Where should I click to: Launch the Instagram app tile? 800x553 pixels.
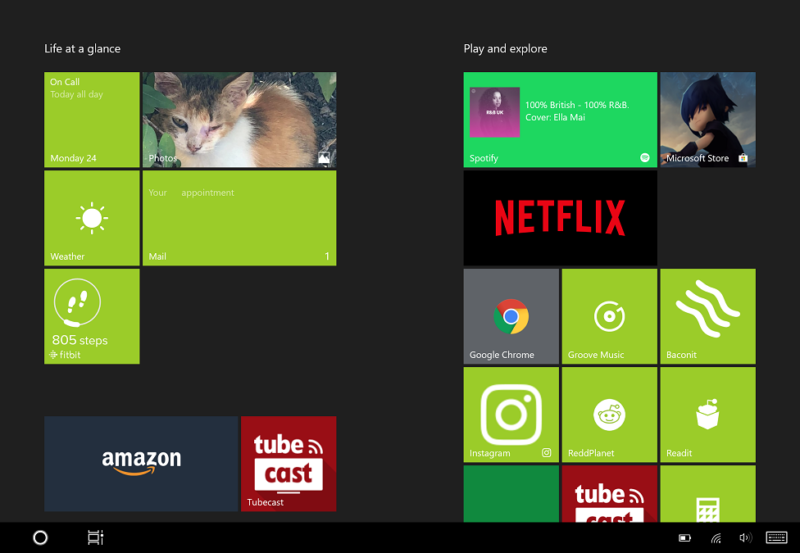click(x=511, y=414)
